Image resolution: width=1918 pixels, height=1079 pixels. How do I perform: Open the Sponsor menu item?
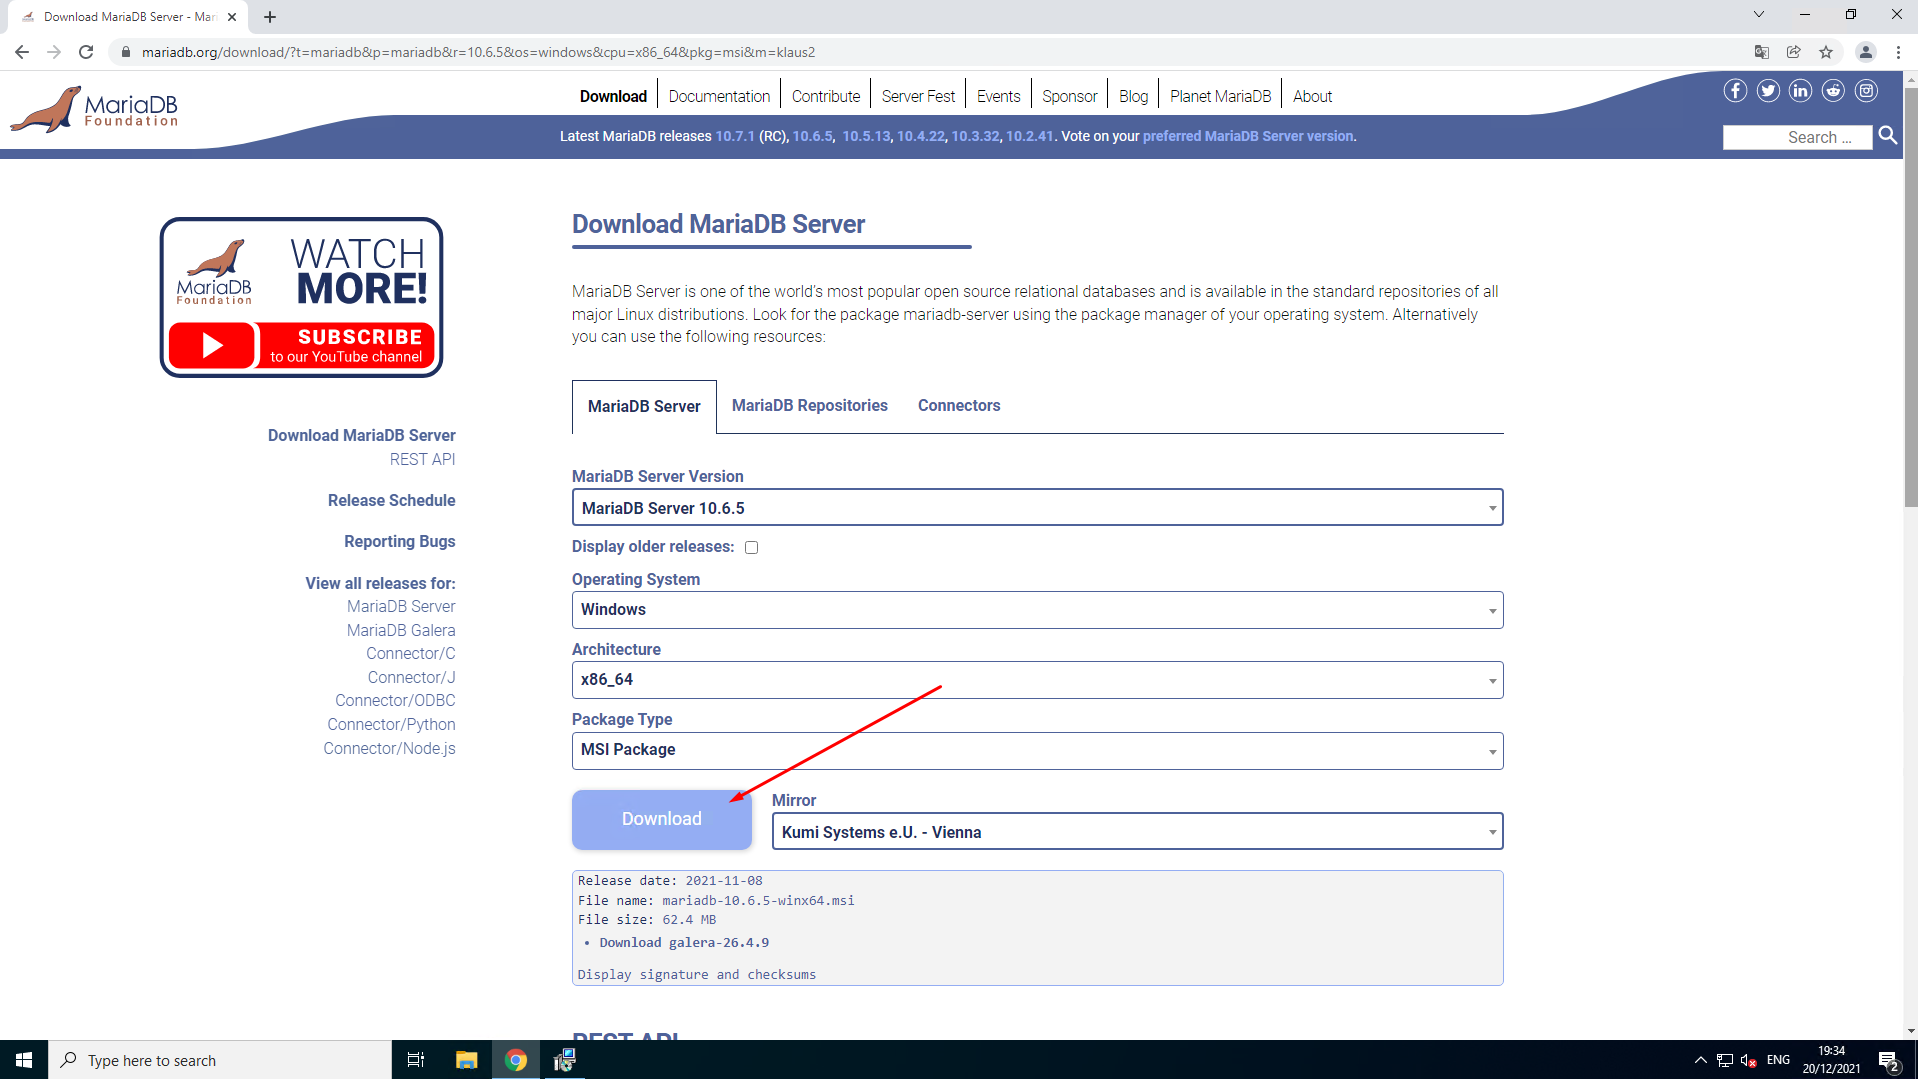coord(1069,96)
